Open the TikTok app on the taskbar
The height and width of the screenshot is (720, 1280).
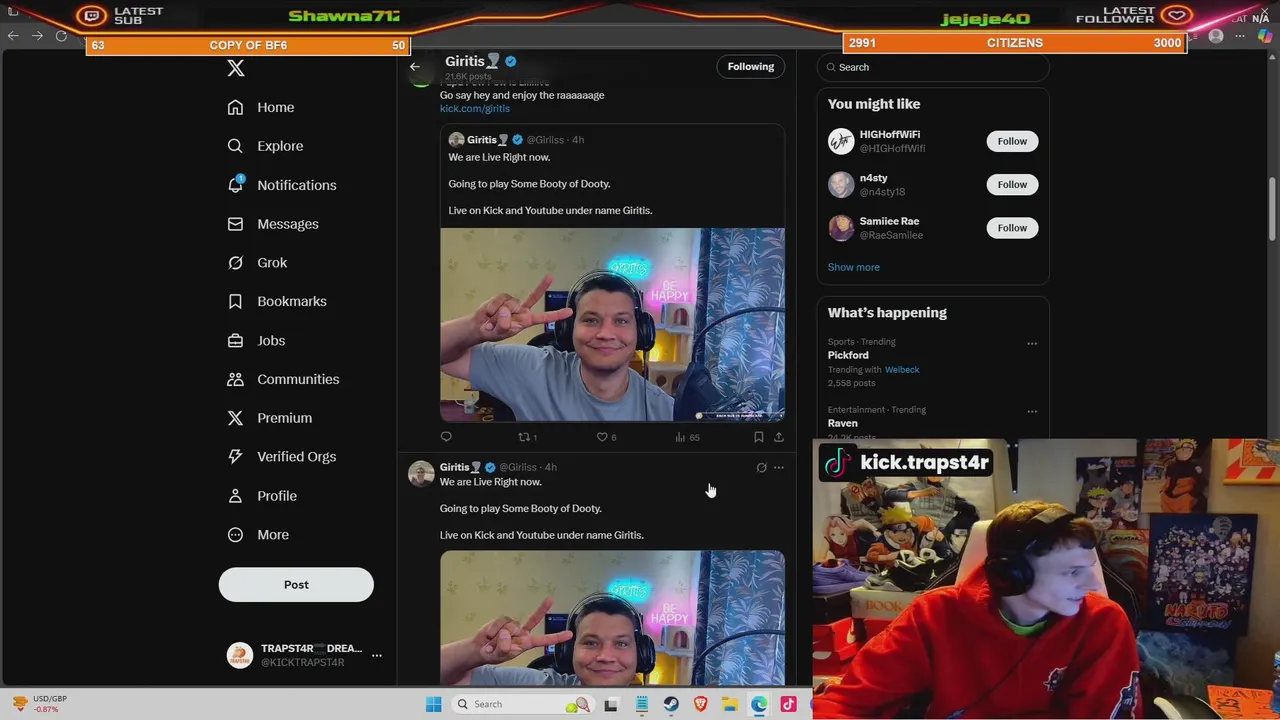pos(789,704)
